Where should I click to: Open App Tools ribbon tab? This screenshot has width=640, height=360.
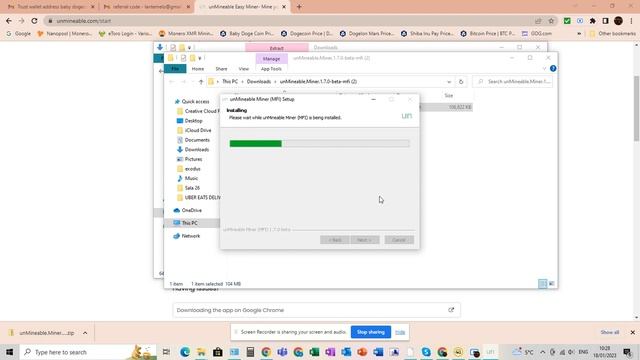coord(271,69)
